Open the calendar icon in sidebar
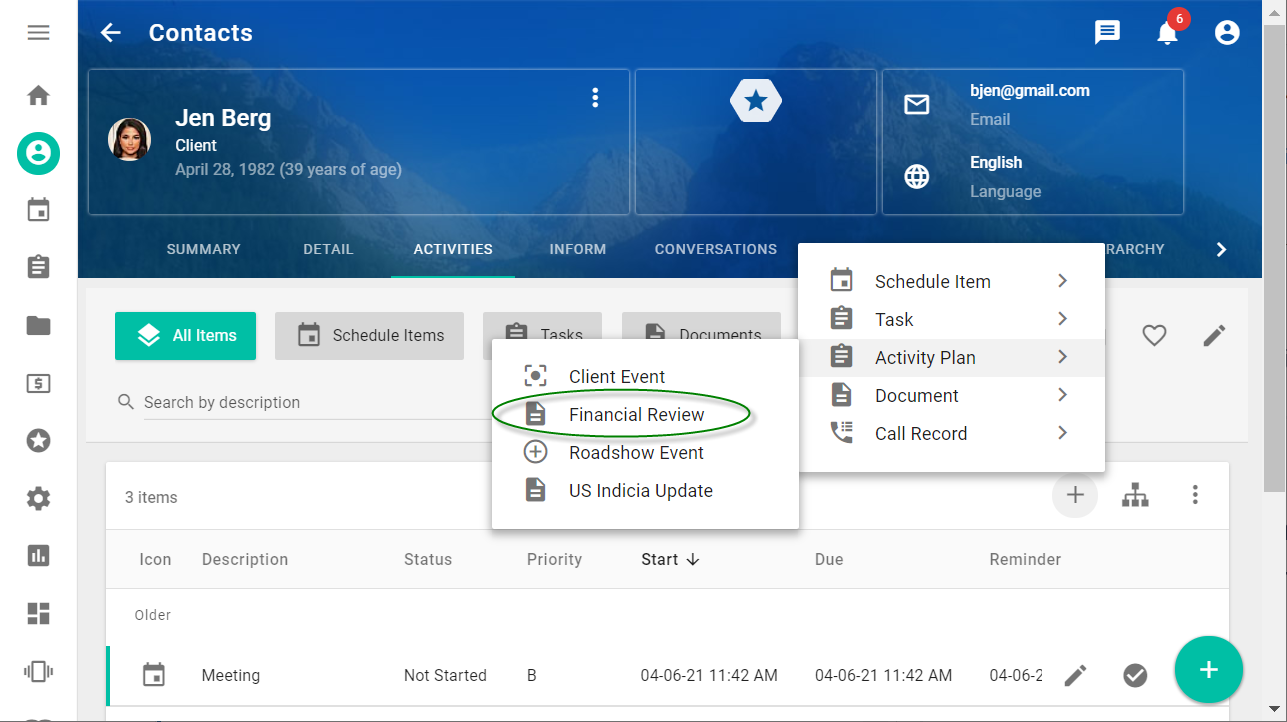Screen dimensions: 1287x722 (x=38, y=210)
